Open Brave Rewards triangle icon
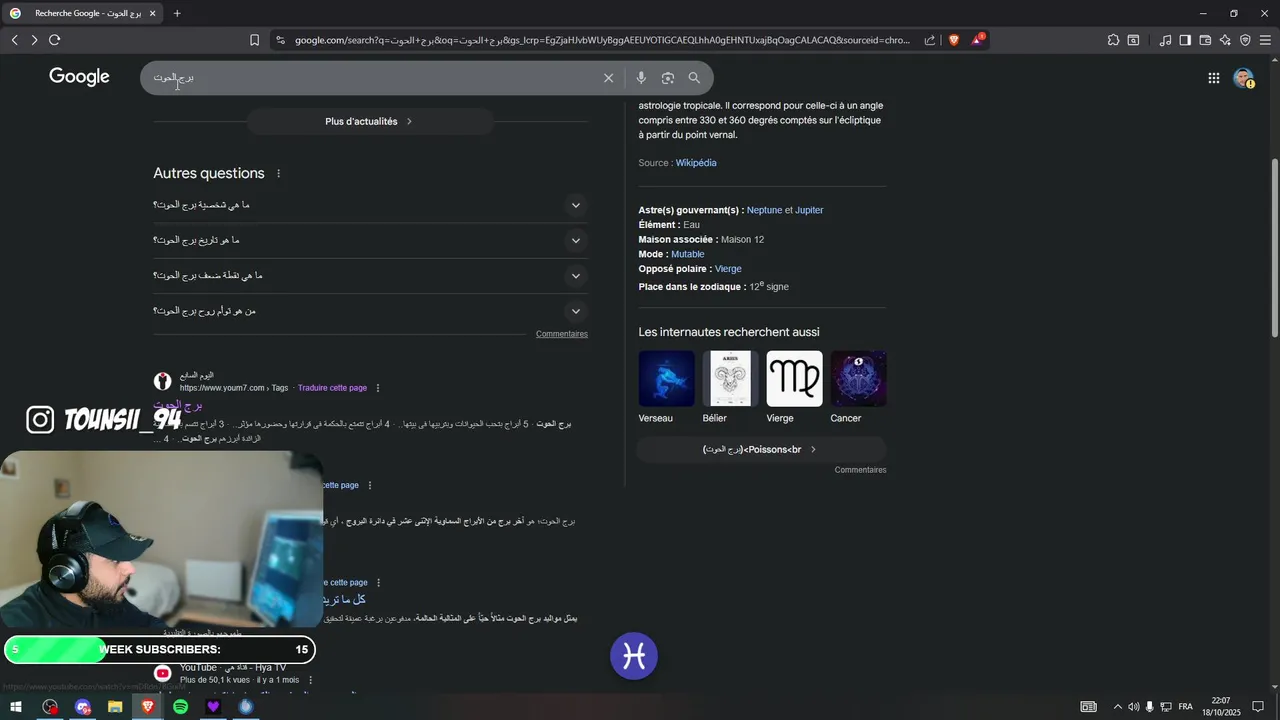 pyautogui.click(x=978, y=40)
